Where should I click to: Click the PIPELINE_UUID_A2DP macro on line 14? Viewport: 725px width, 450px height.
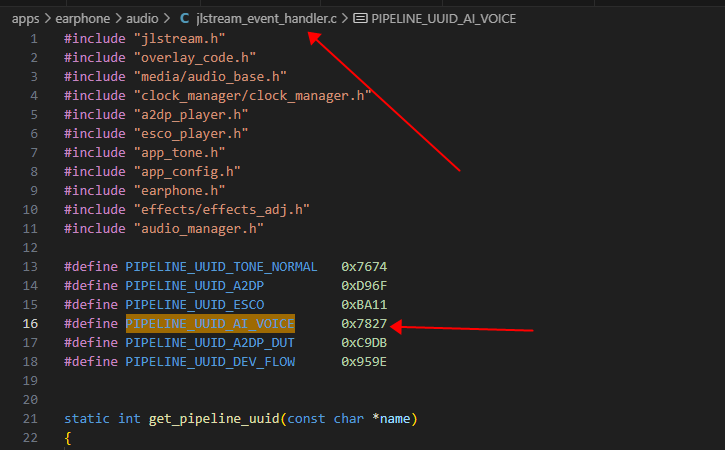(195, 285)
